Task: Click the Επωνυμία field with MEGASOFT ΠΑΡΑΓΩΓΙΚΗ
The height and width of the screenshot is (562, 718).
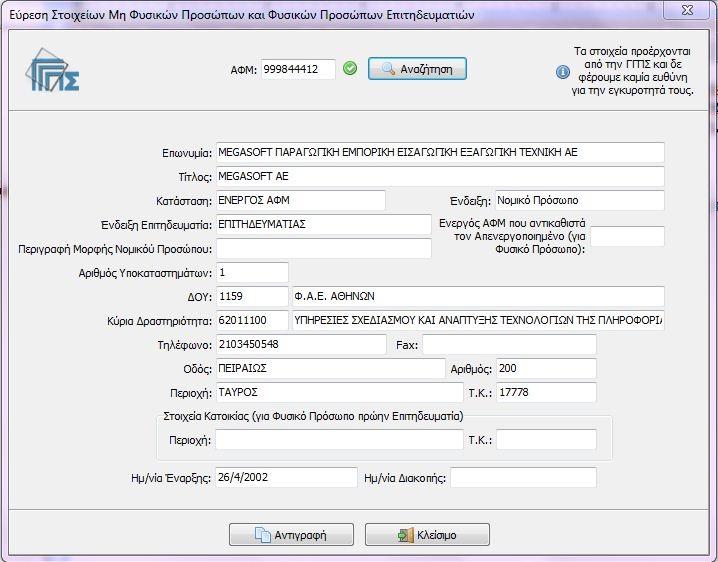Action: tap(440, 153)
